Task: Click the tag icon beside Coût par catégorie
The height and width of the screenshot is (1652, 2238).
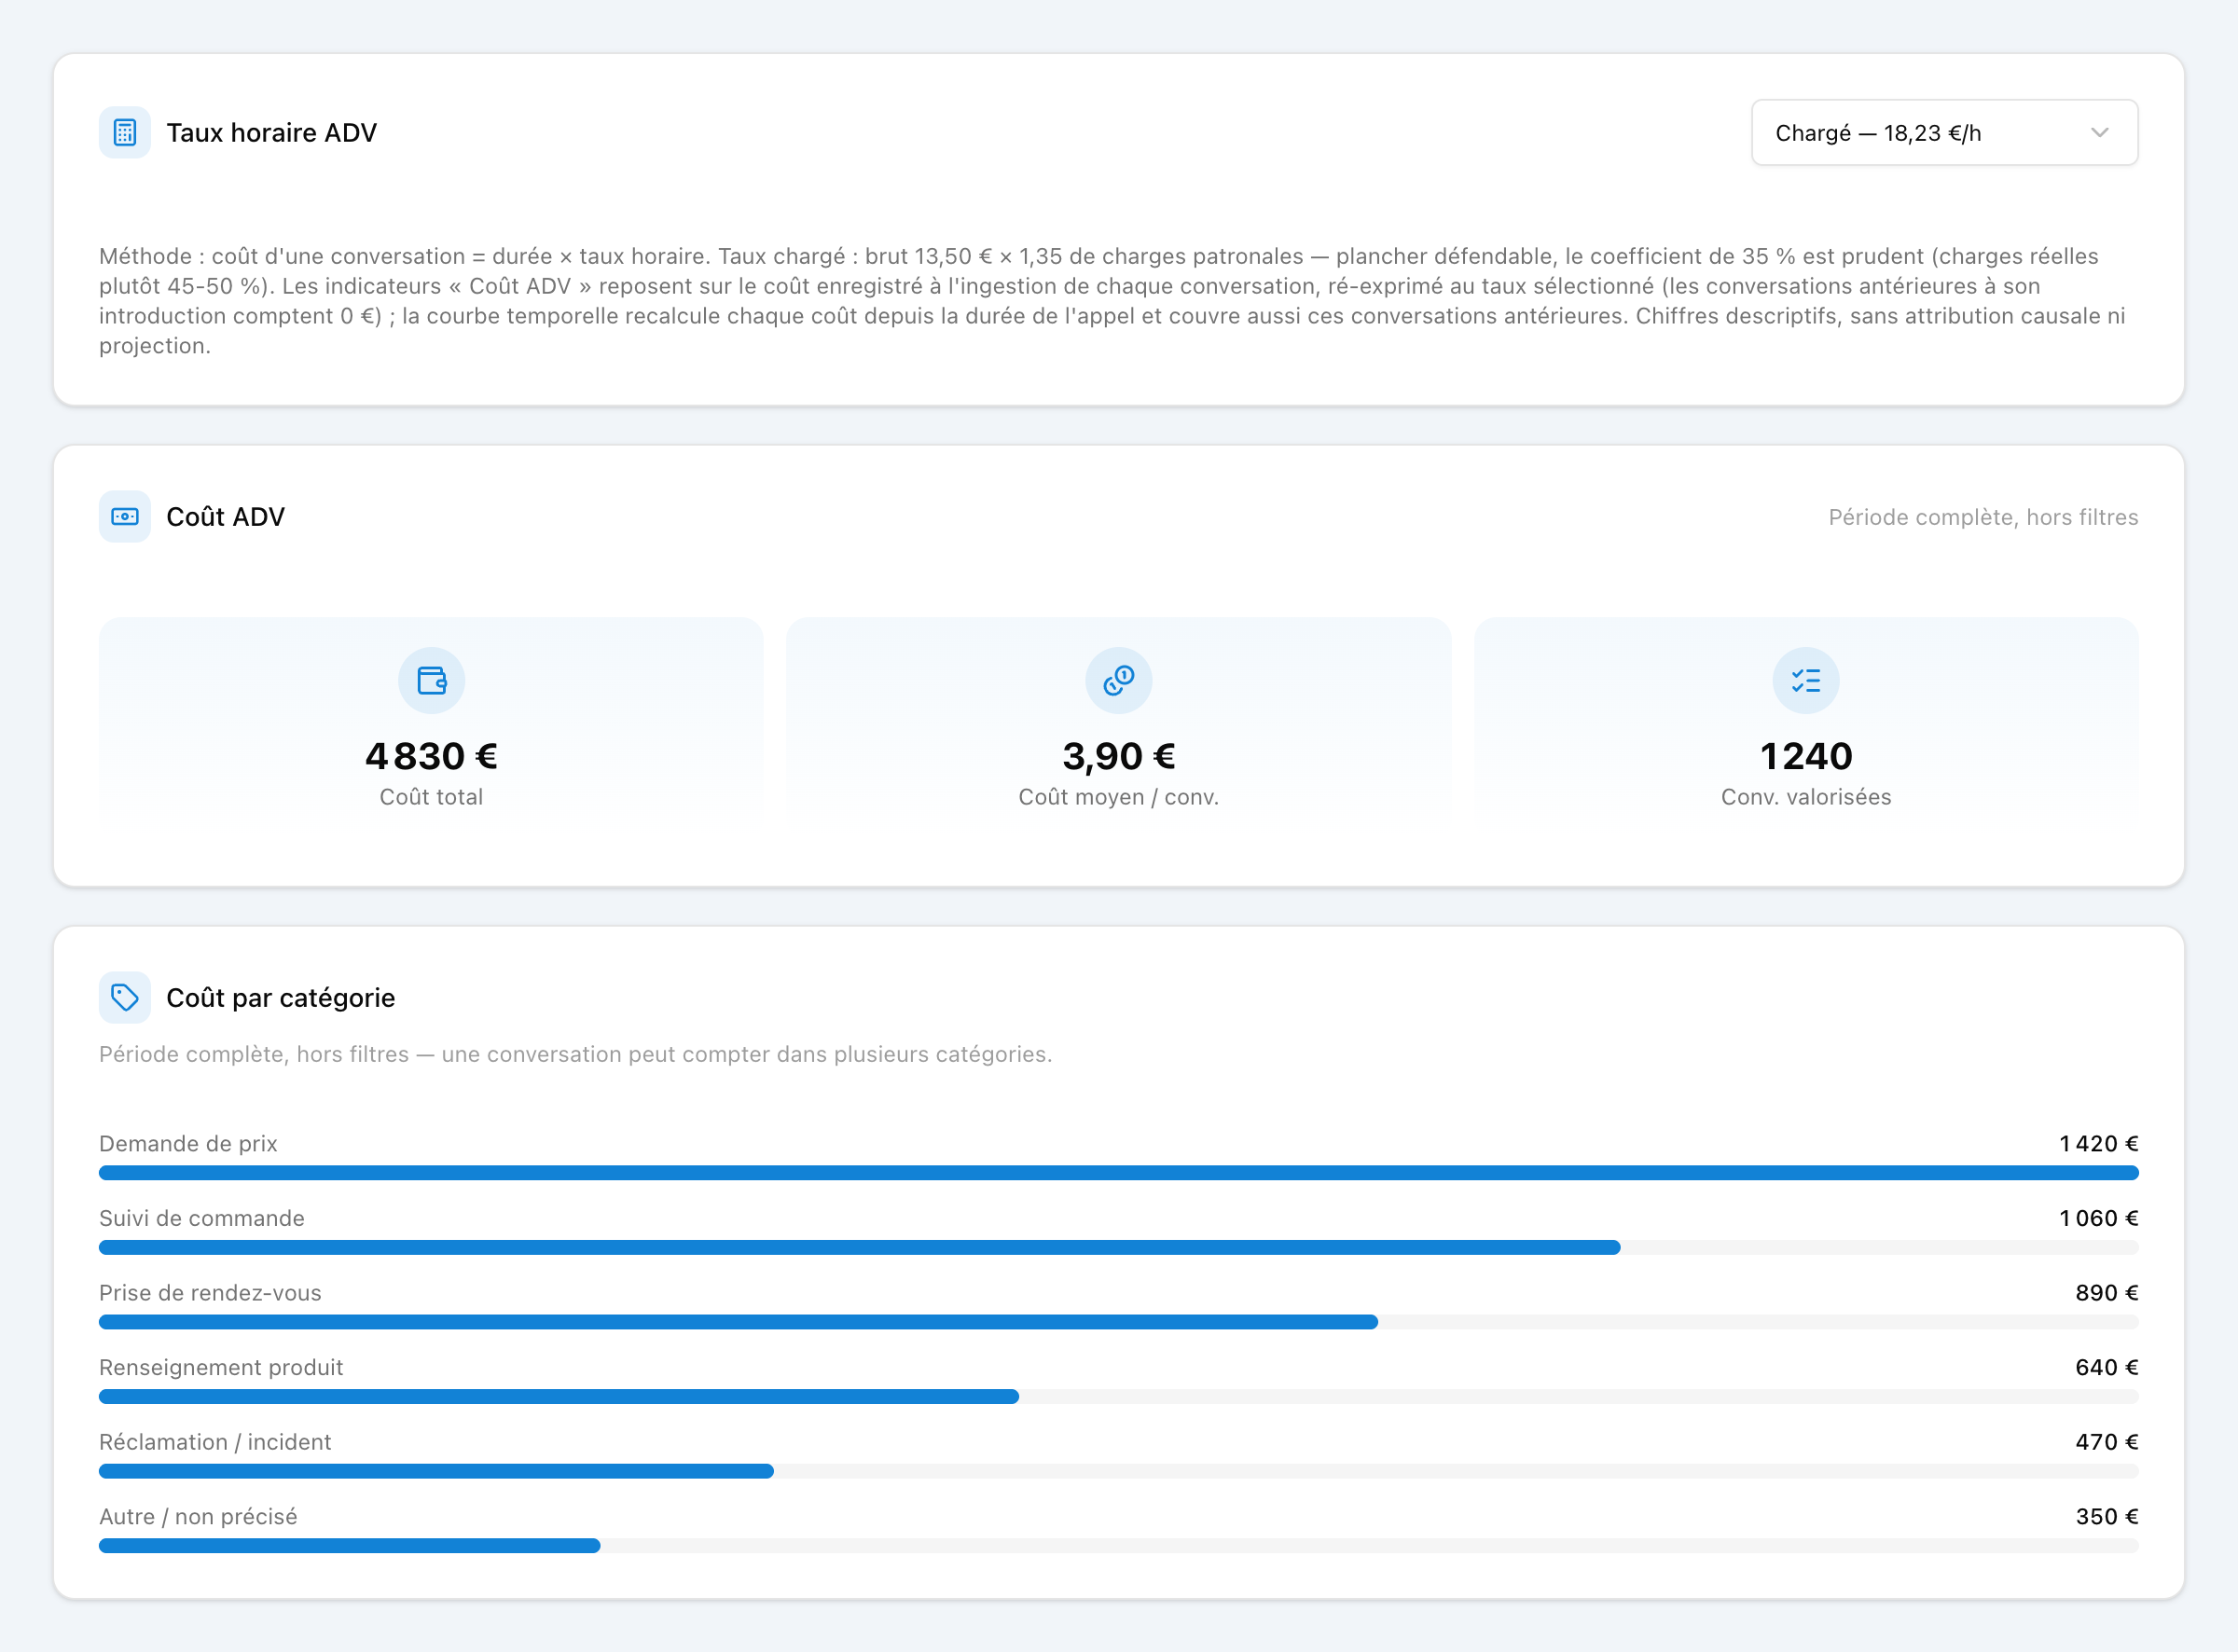Action: click(125, 997)
